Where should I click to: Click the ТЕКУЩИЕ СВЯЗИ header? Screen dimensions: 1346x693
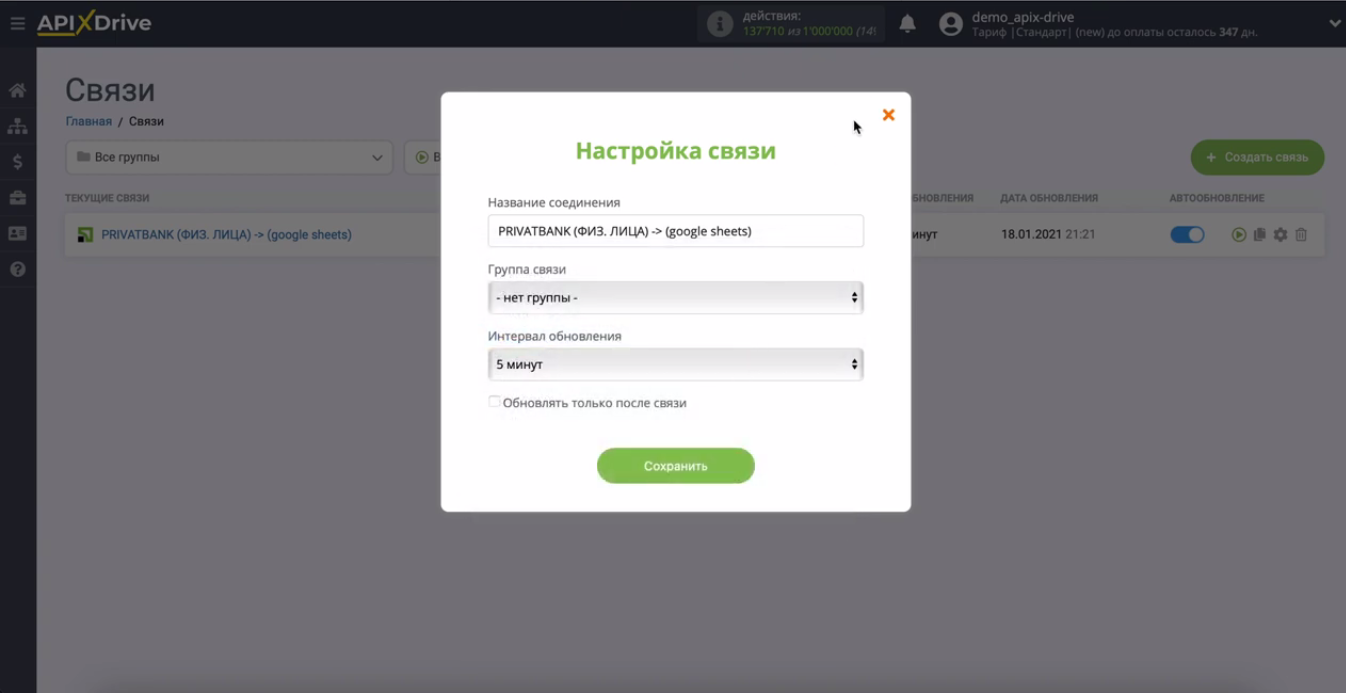pos(107,198)
